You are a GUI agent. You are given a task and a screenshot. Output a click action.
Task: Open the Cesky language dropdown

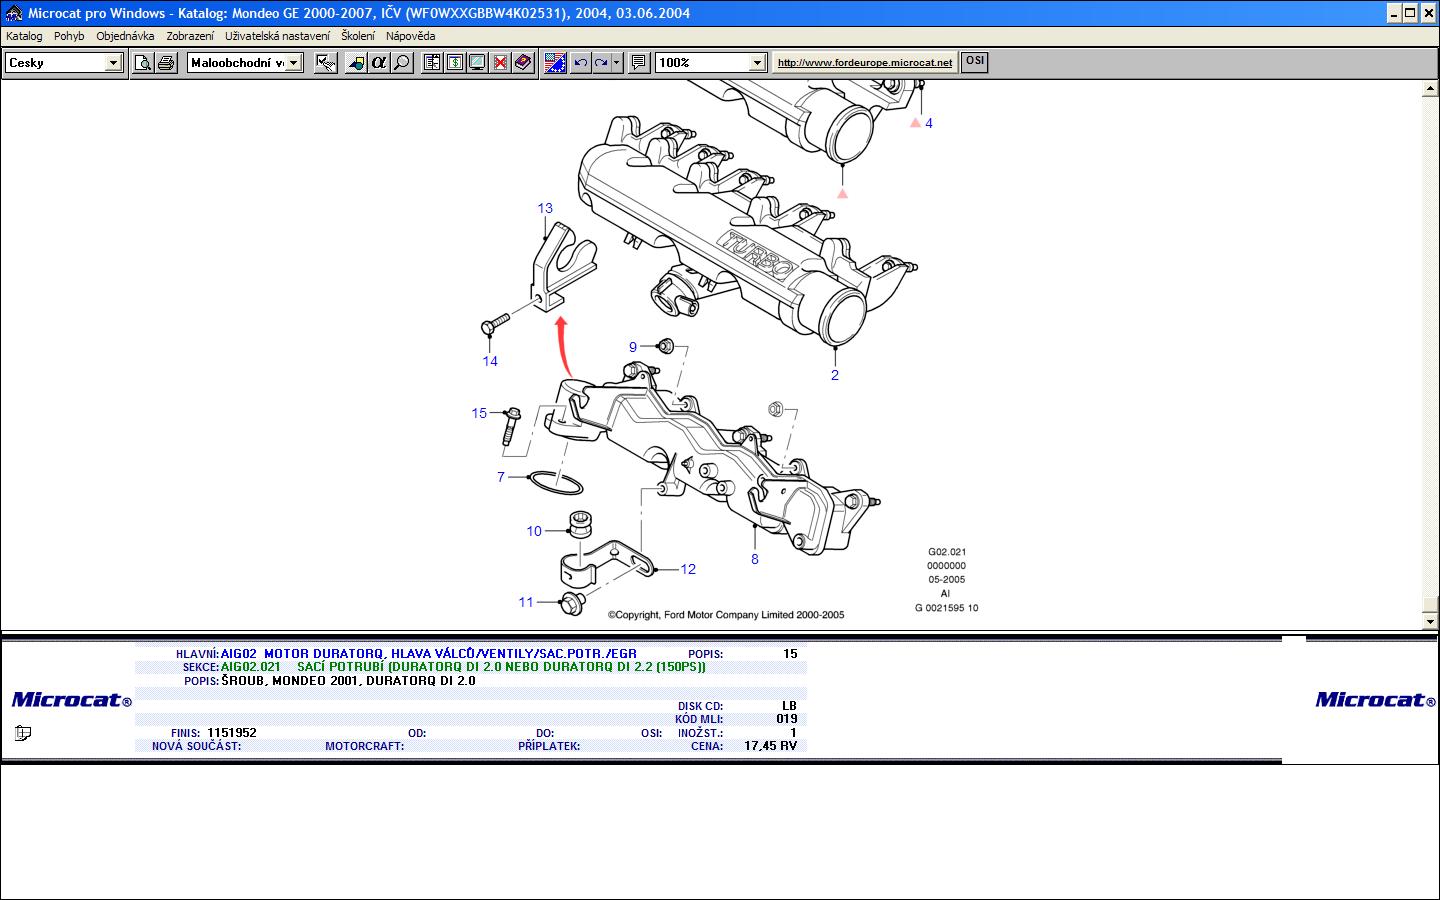click(113, 63)
